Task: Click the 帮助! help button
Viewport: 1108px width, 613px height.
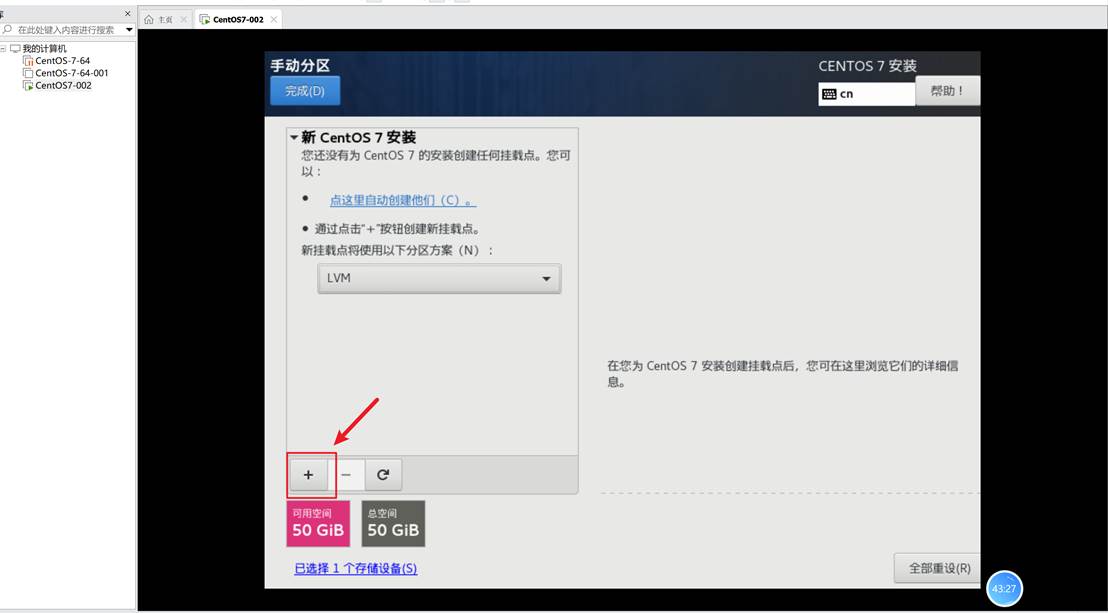Action: (948, 91)
